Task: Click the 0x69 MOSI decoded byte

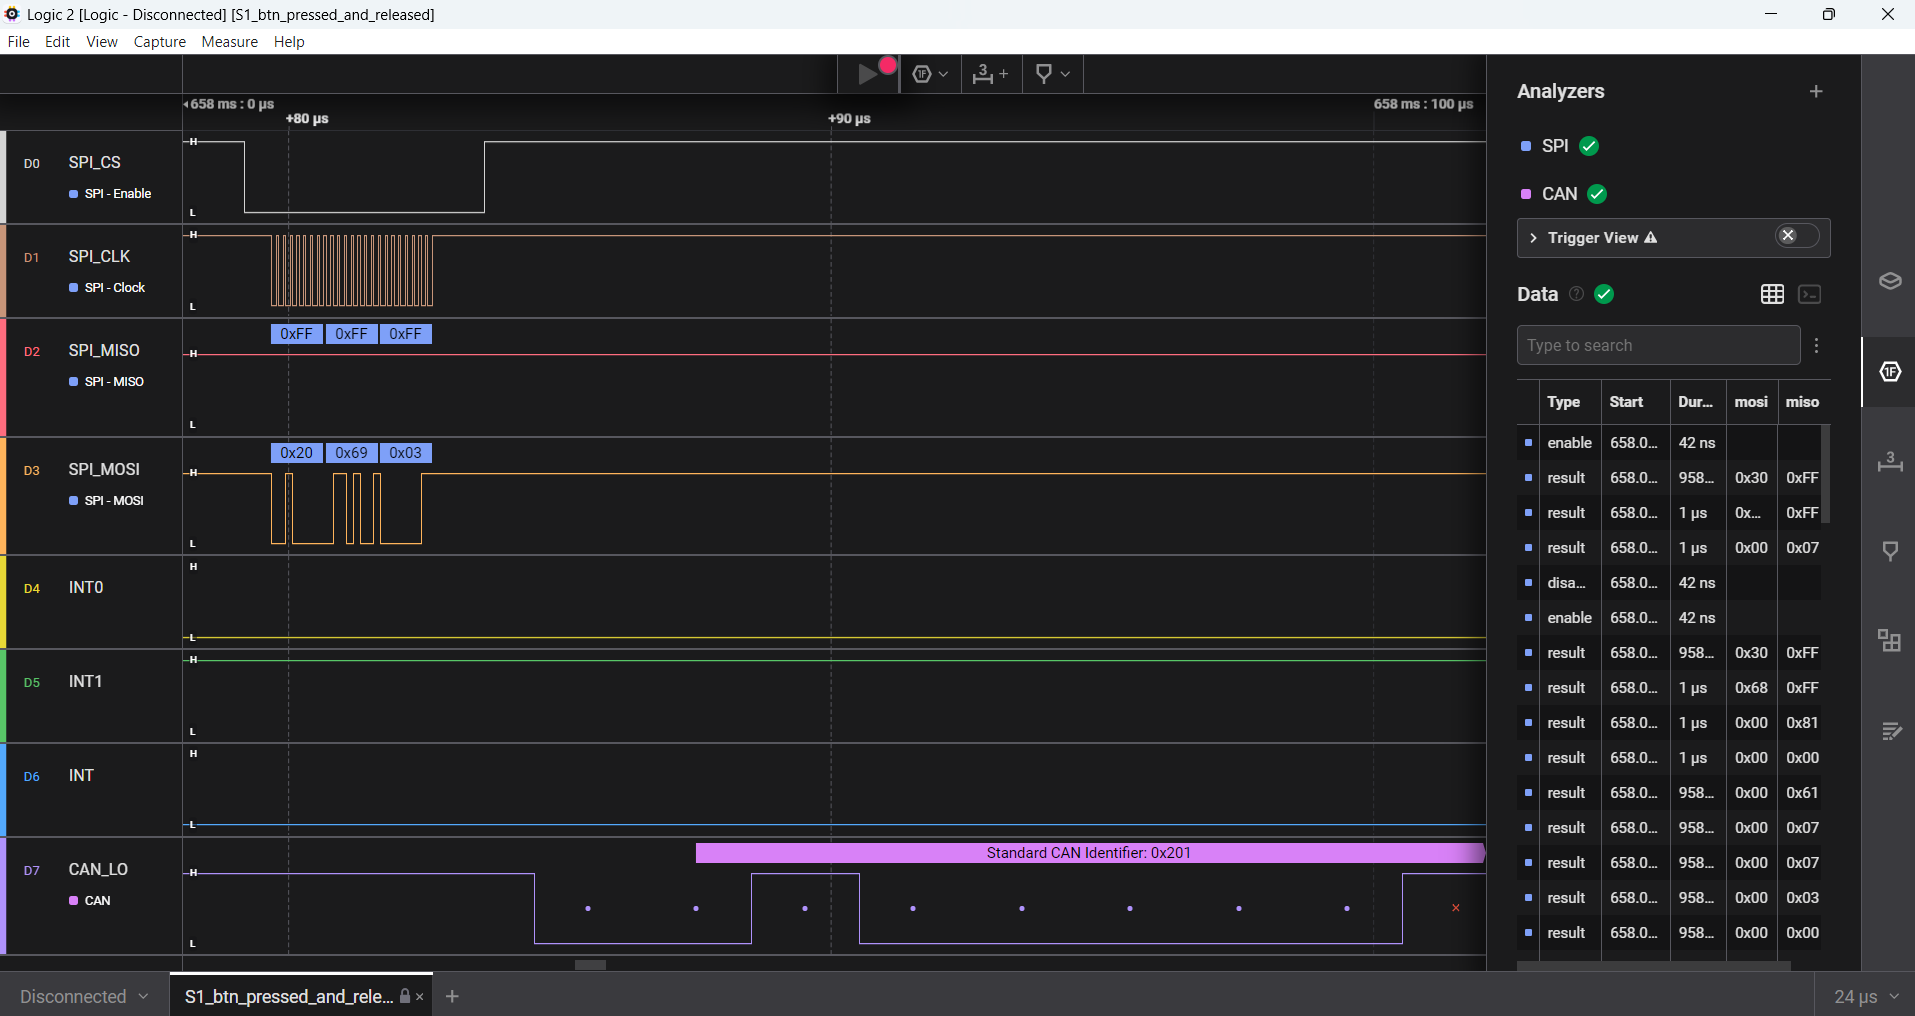Action: pos(351,453)
